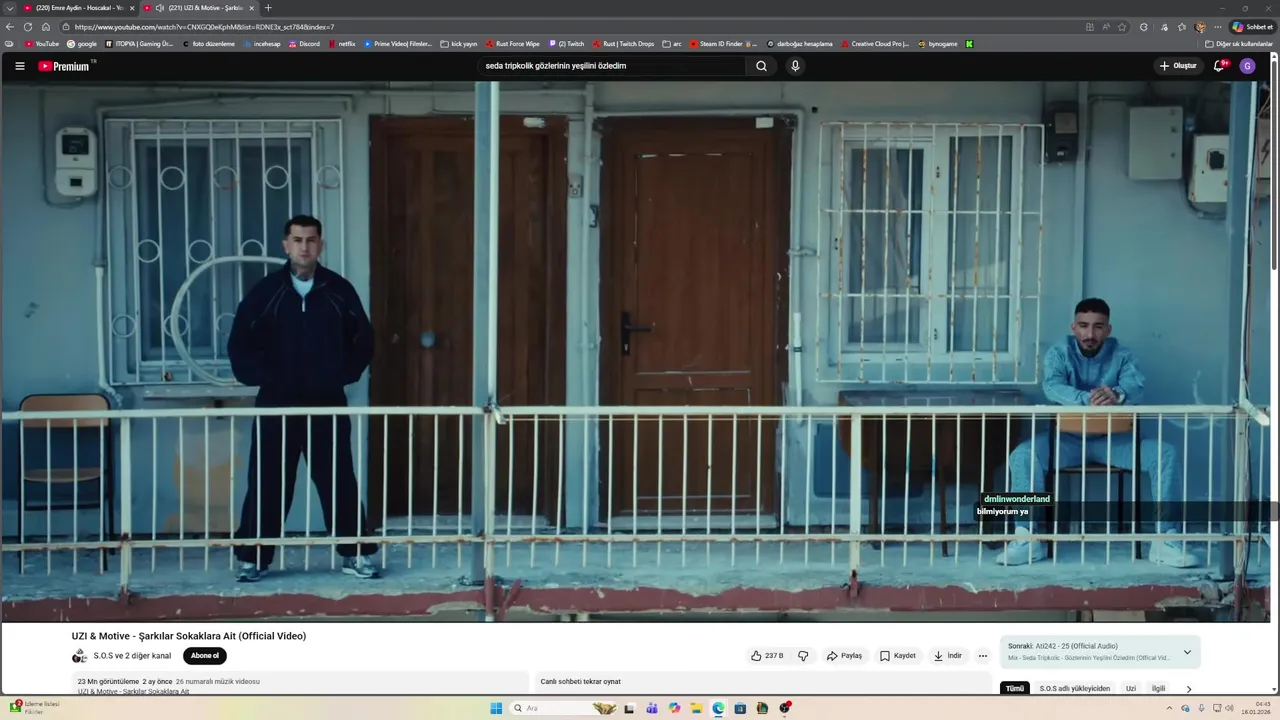The image size is (1280, 720).
Task: Go to YouTube Premium home logo
Action: coord(66,66)
